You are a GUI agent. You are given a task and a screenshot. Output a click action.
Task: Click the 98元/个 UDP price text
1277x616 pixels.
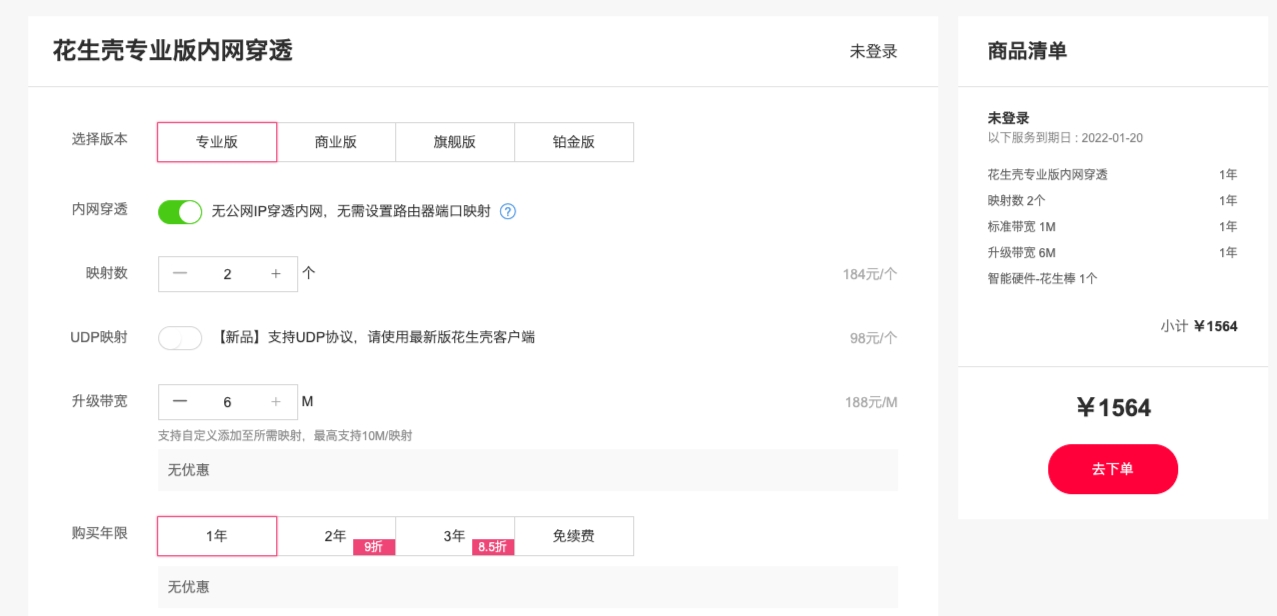(x=874, y=338)
